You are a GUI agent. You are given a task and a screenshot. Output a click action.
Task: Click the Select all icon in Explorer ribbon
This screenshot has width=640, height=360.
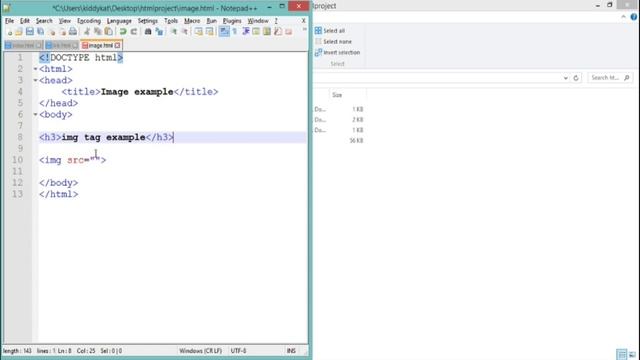coord(318,31)
